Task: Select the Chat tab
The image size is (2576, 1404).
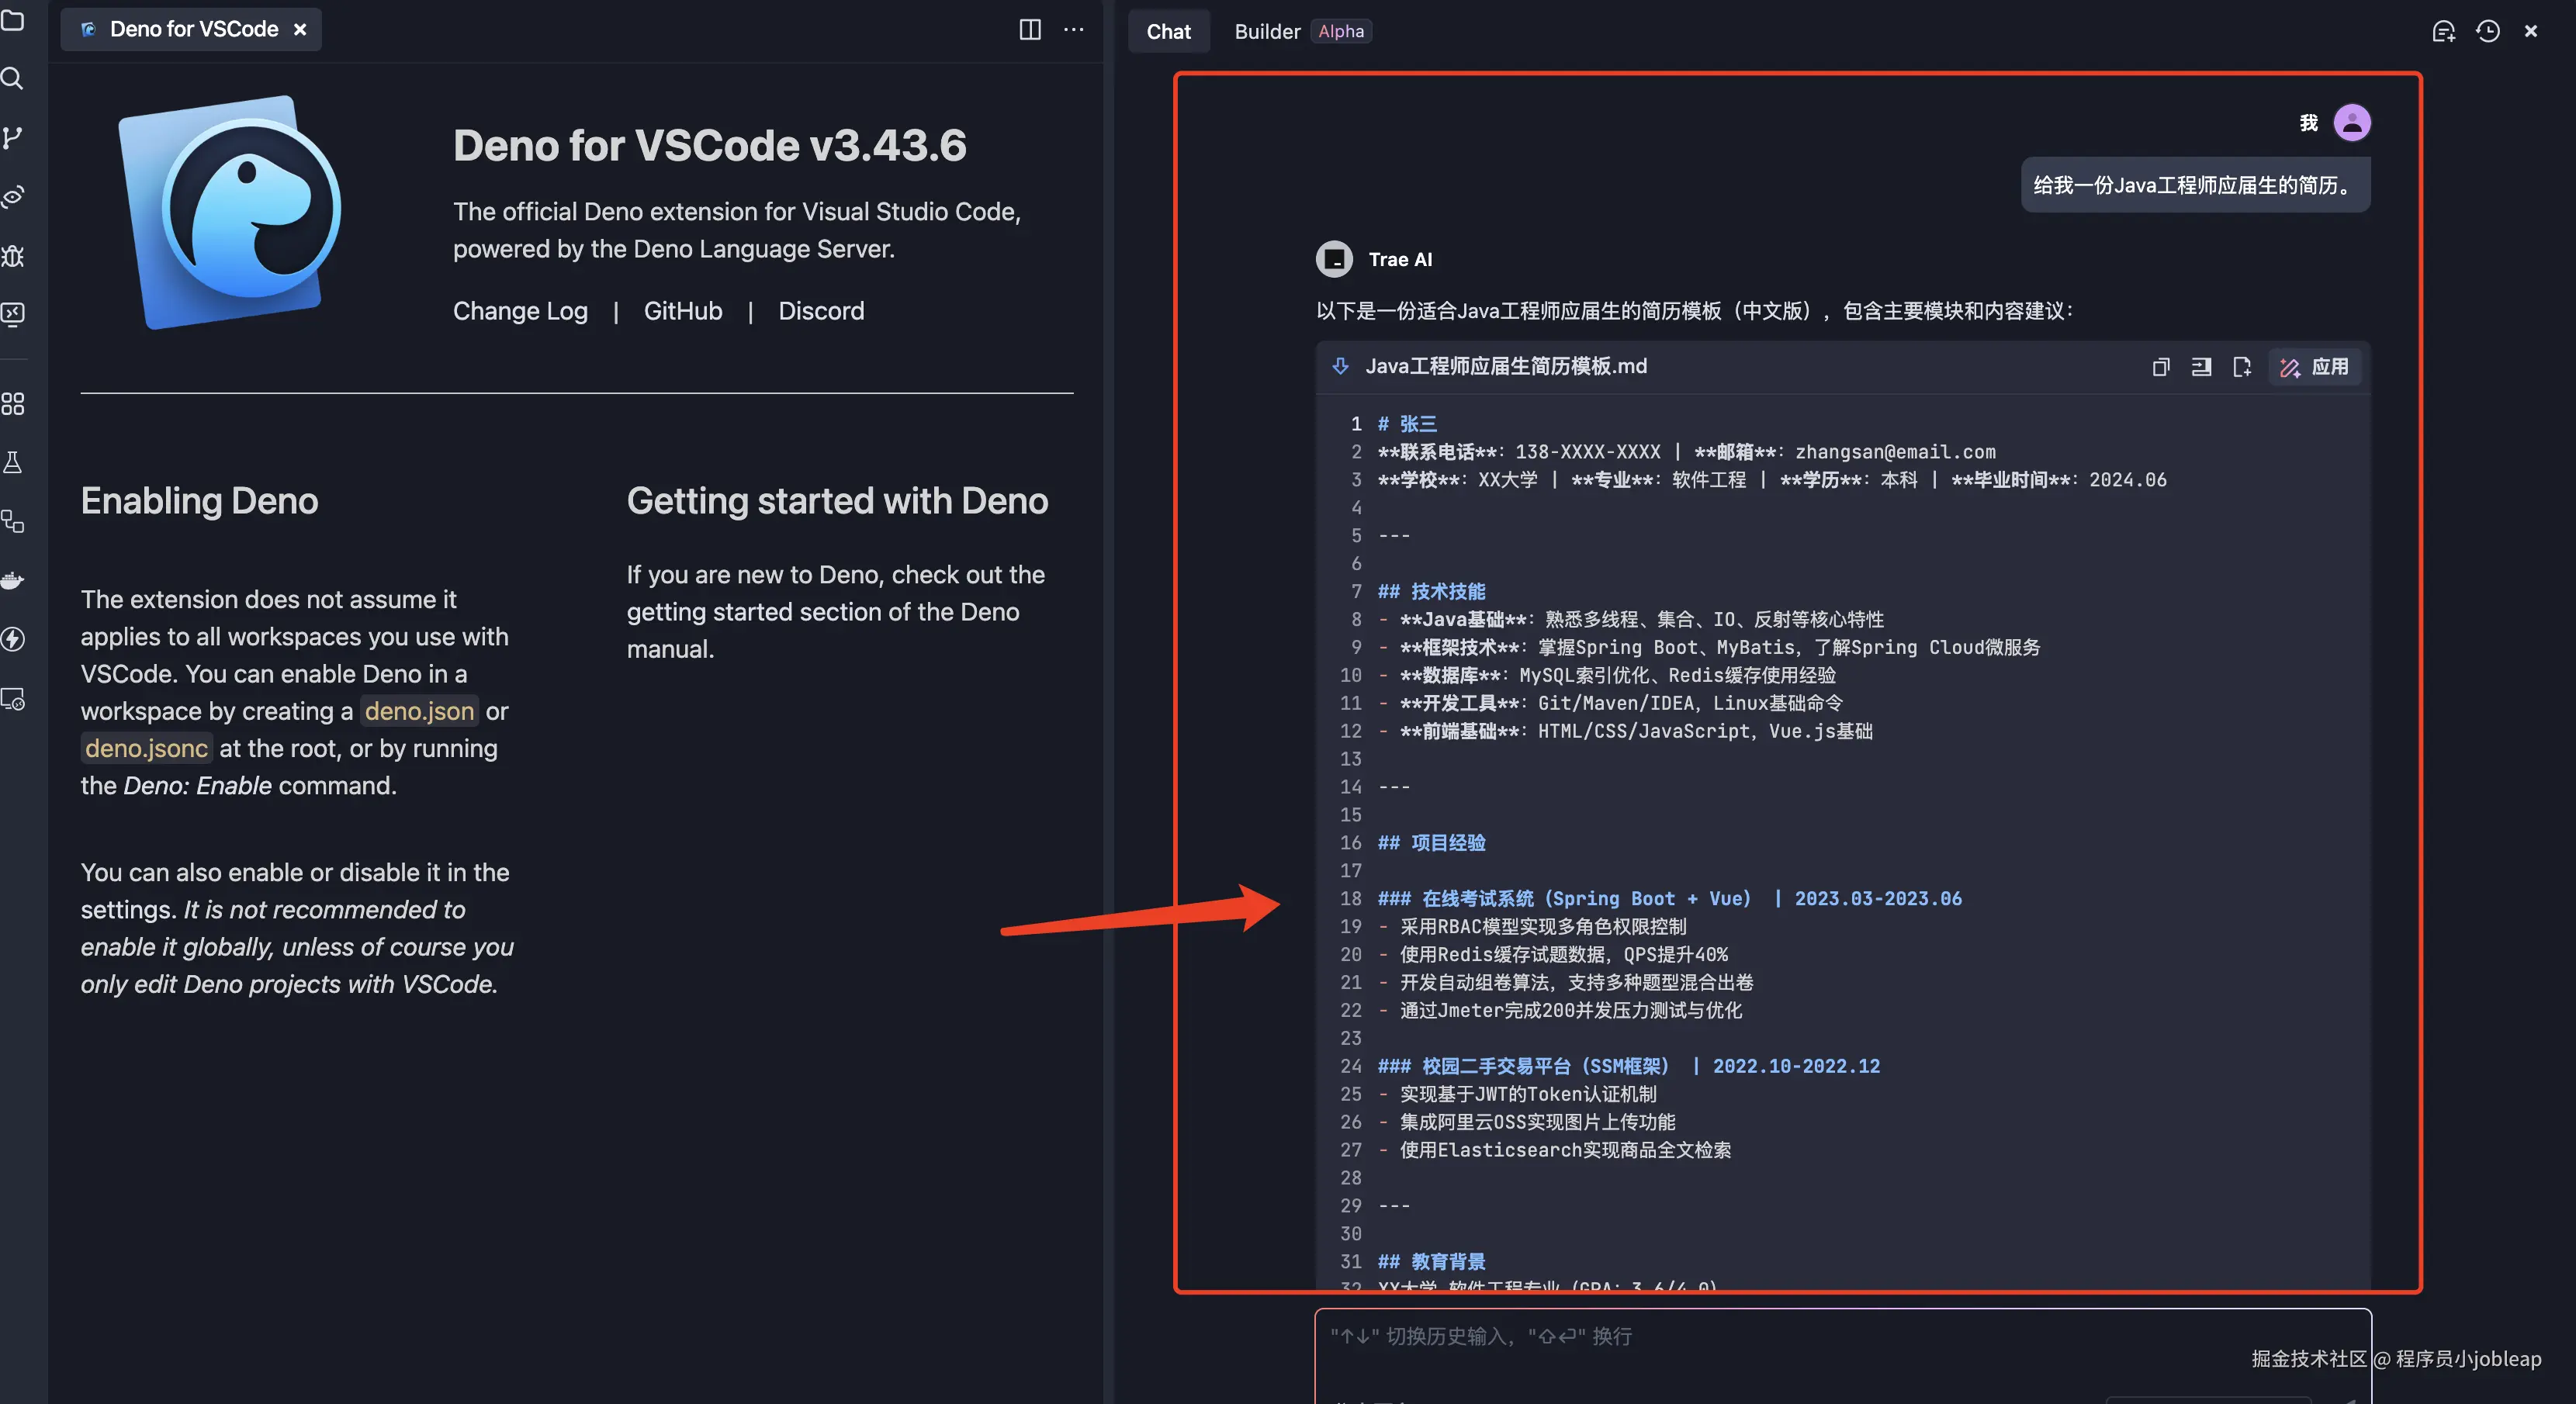Action: click(1168, 31)
